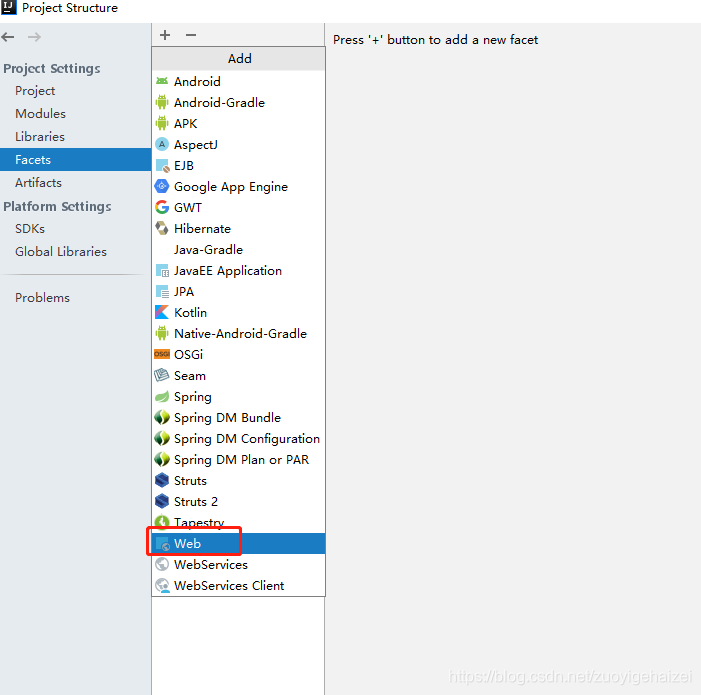The image size is (701, 695).
Task: Choose APK facet type
Action: click(x=239, y=123)
